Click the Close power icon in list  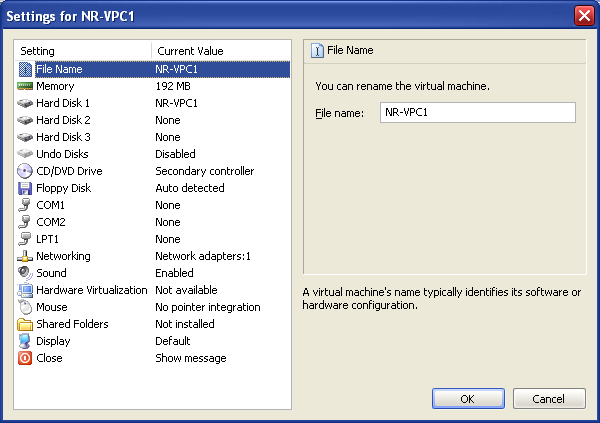(x=25, y=358)
